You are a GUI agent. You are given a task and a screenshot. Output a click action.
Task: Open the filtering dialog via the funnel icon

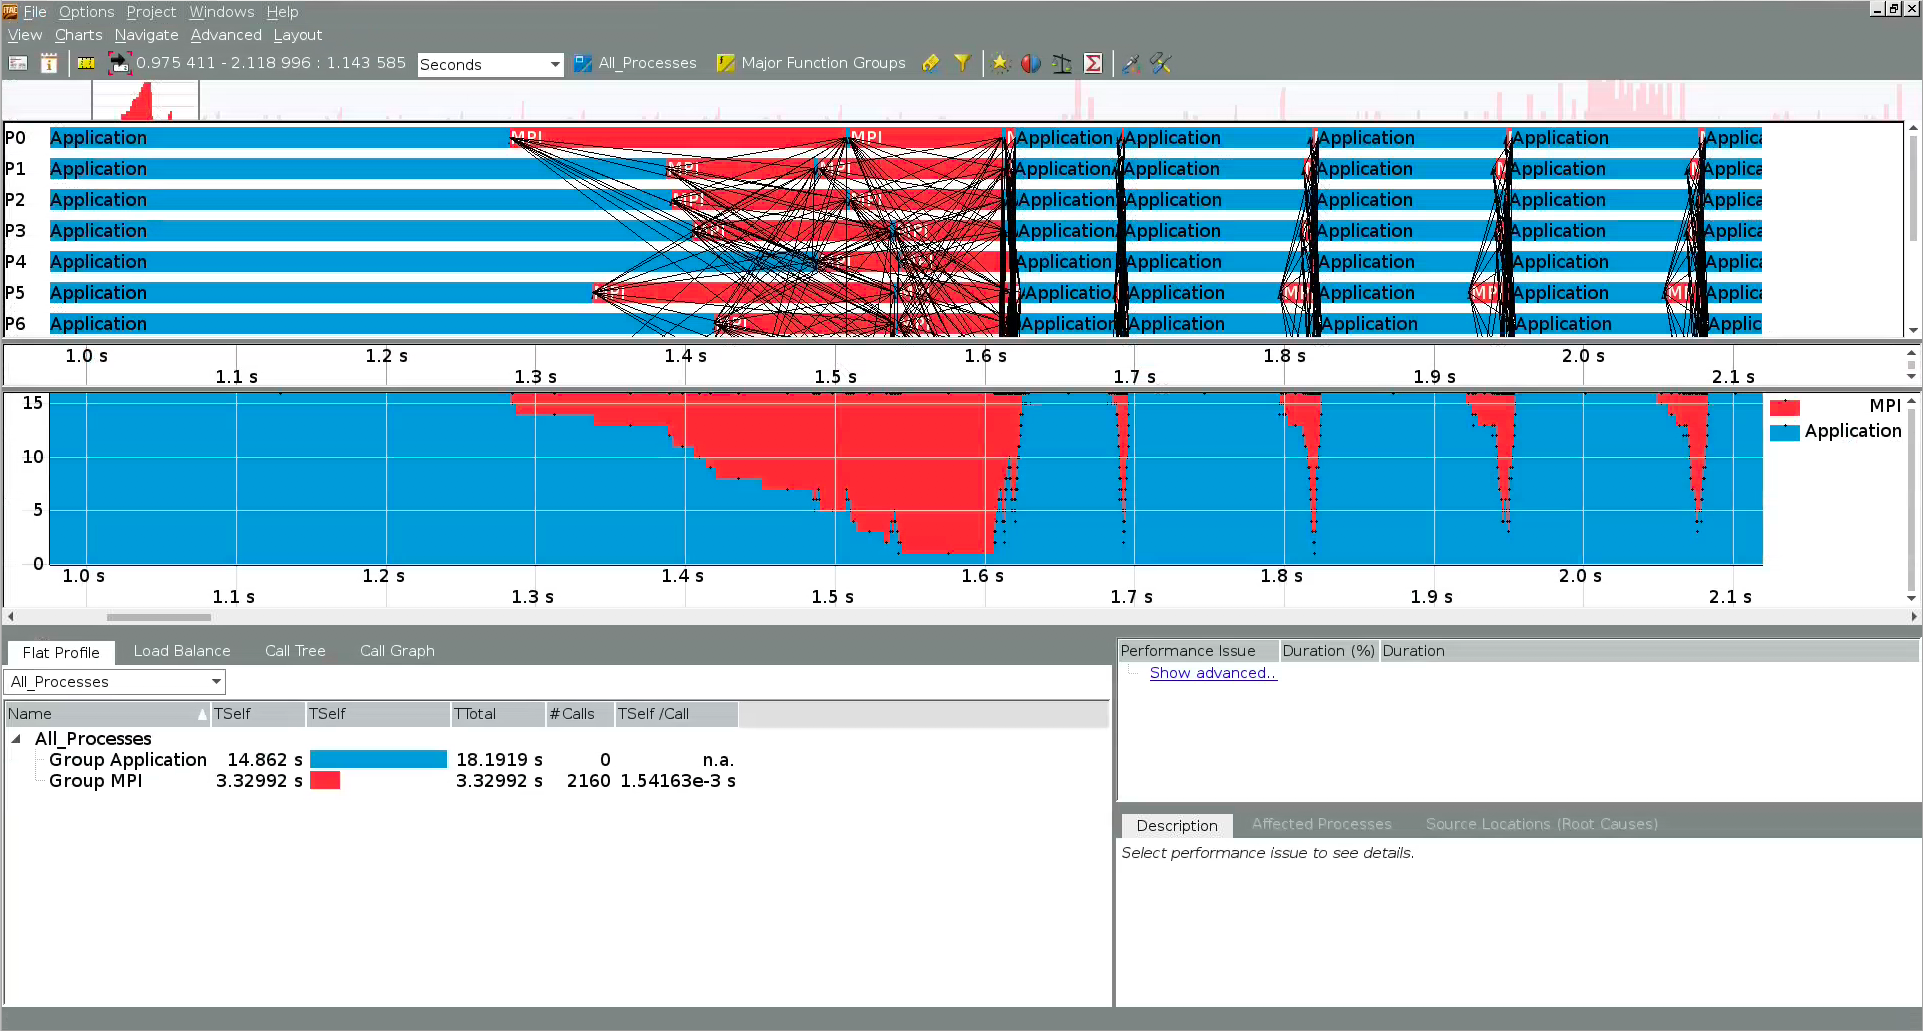tap(962, 63)
